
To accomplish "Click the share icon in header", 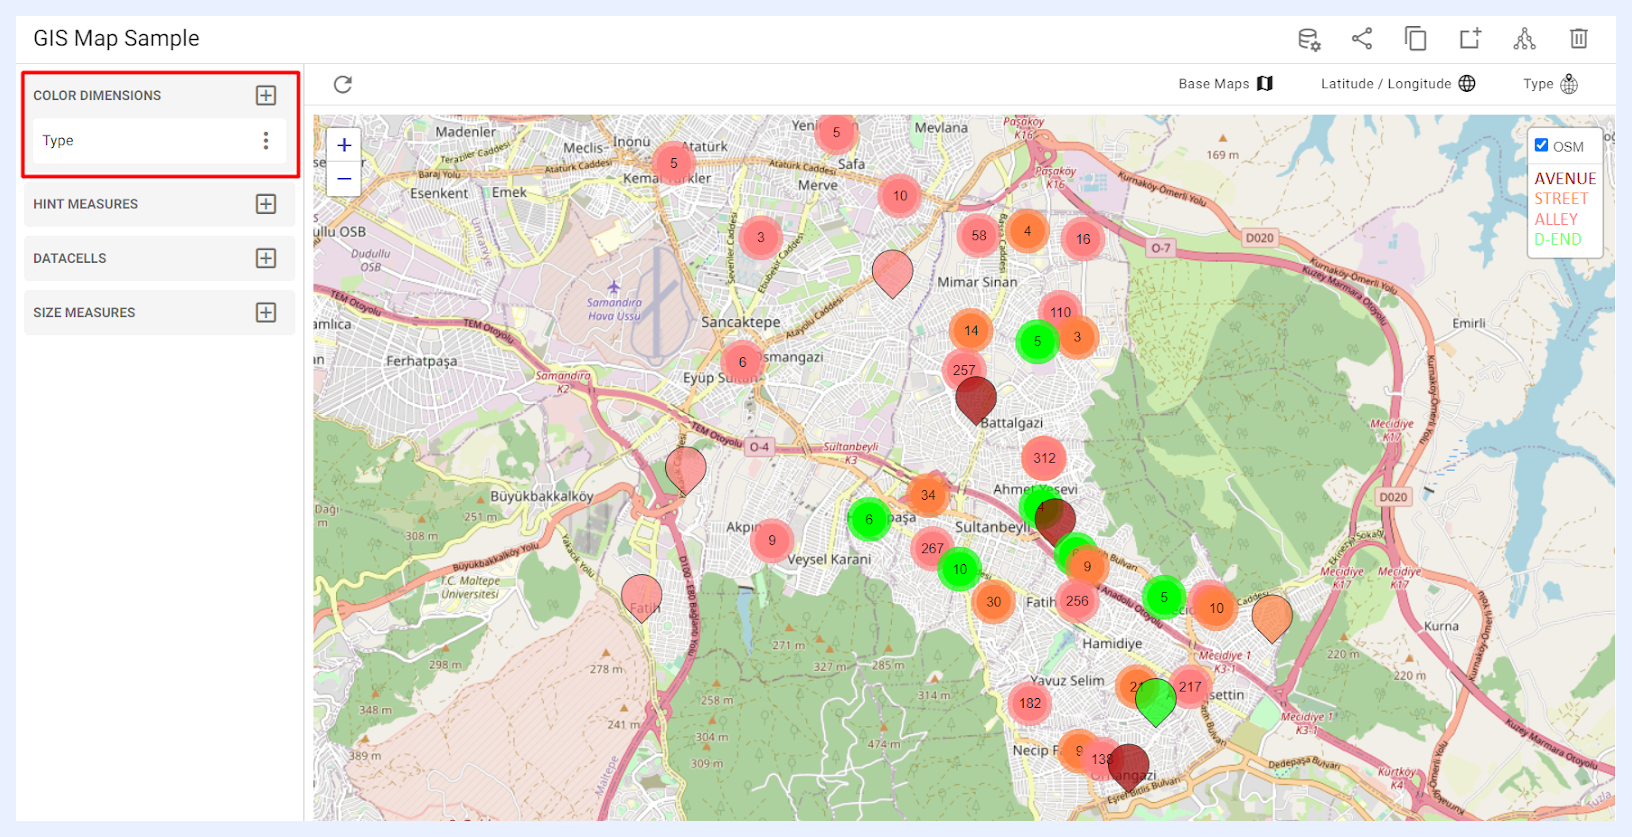I will [1362, 39].
